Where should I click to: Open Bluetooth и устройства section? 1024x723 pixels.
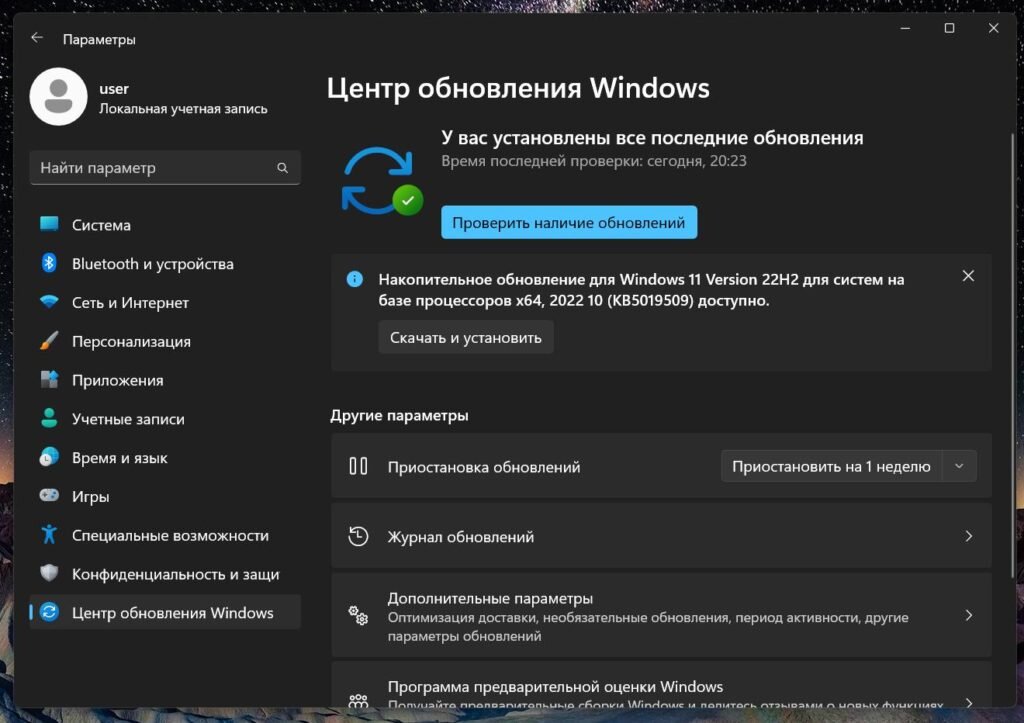[x=165, y=263]
